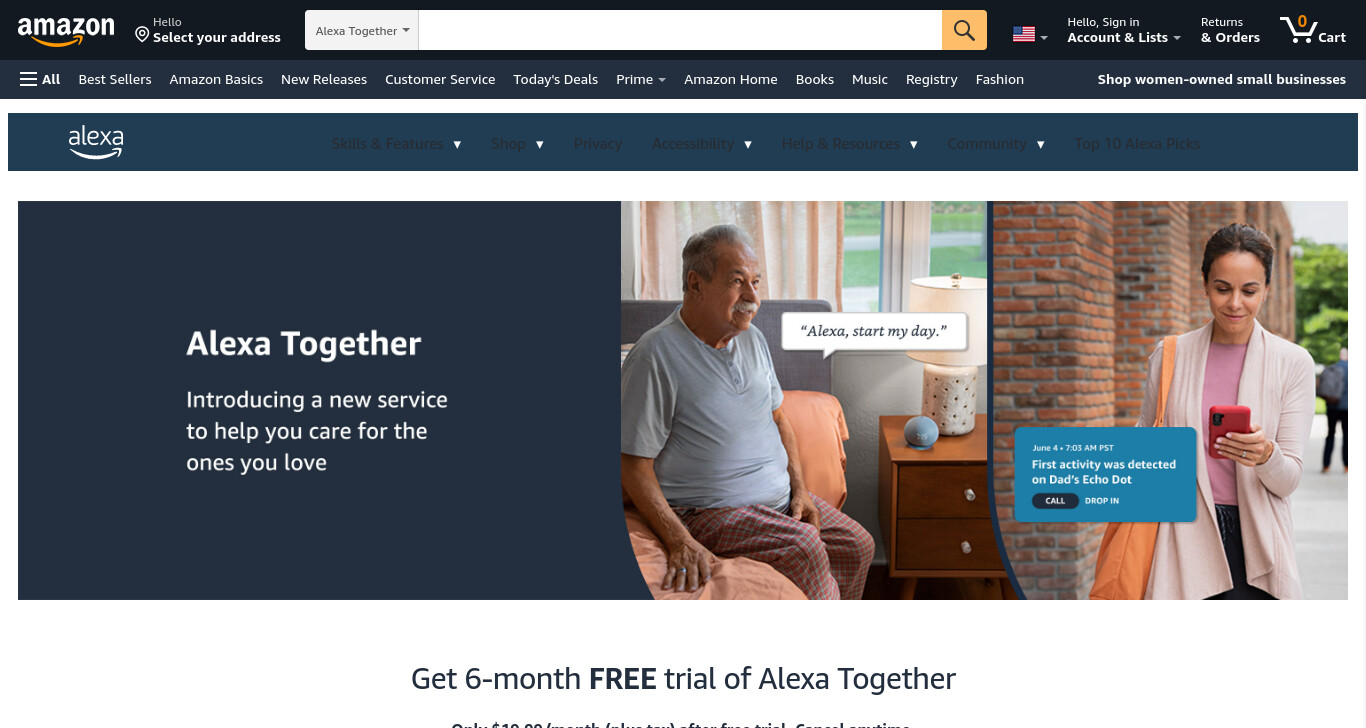Click Shop women-owned small businesses link

pos(1221,79)
